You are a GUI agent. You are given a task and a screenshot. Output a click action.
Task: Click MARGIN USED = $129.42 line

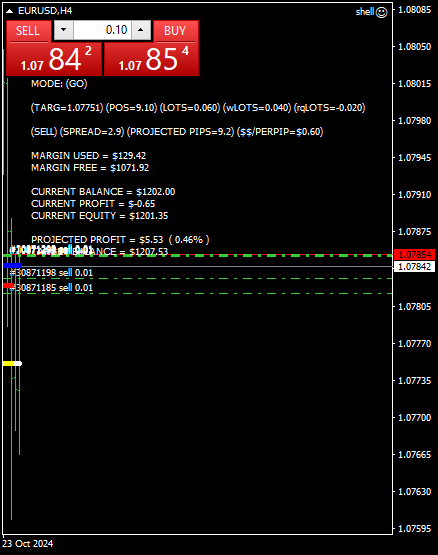pyautogui.click(x=89, y=156)
